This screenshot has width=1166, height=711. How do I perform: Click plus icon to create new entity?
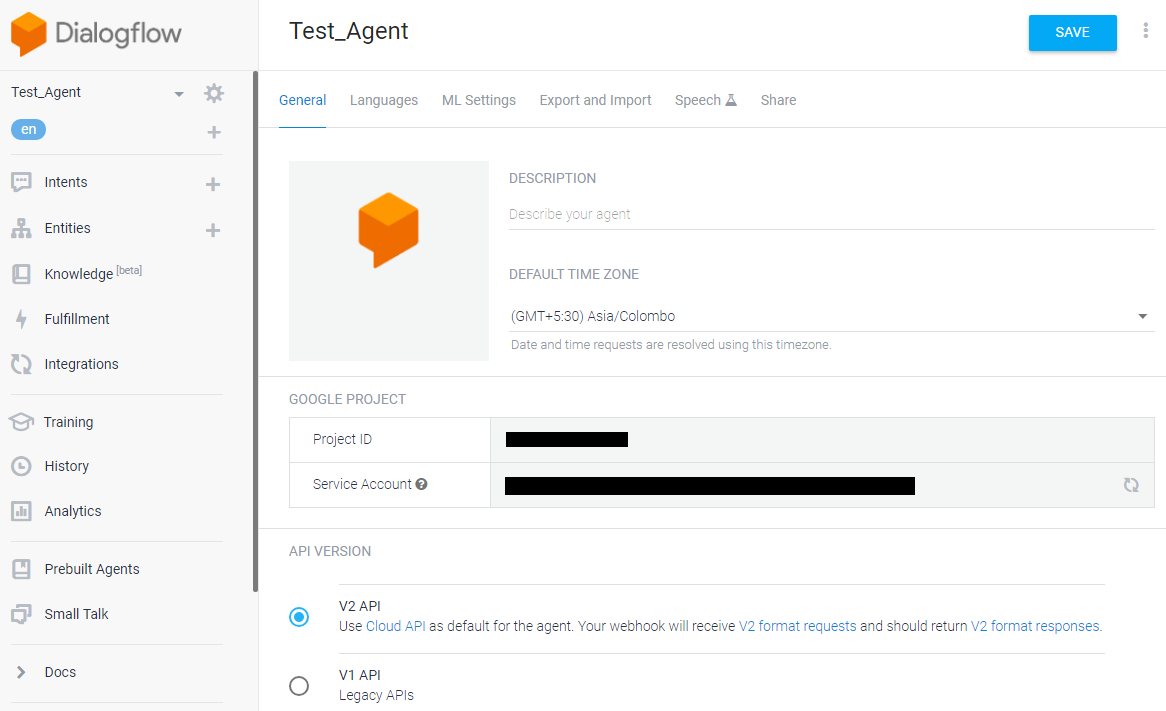click(x=213, y=230)
